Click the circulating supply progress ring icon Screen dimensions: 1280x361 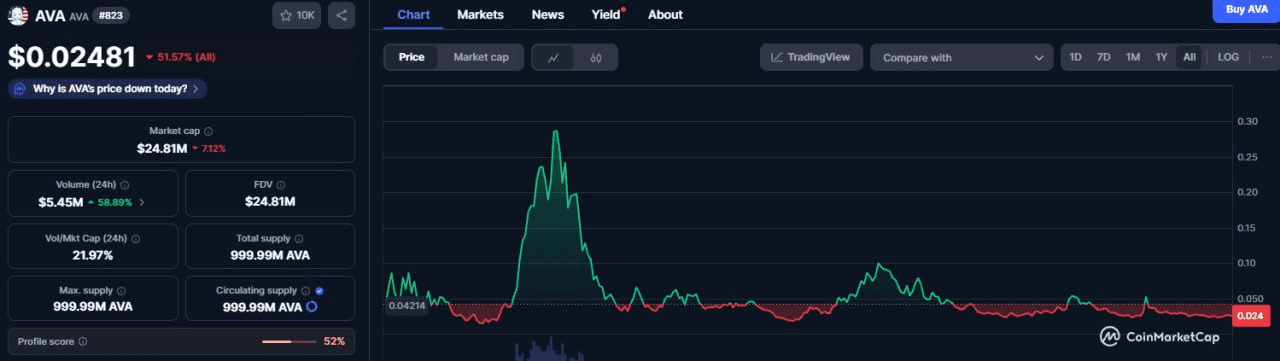[312, 307]
